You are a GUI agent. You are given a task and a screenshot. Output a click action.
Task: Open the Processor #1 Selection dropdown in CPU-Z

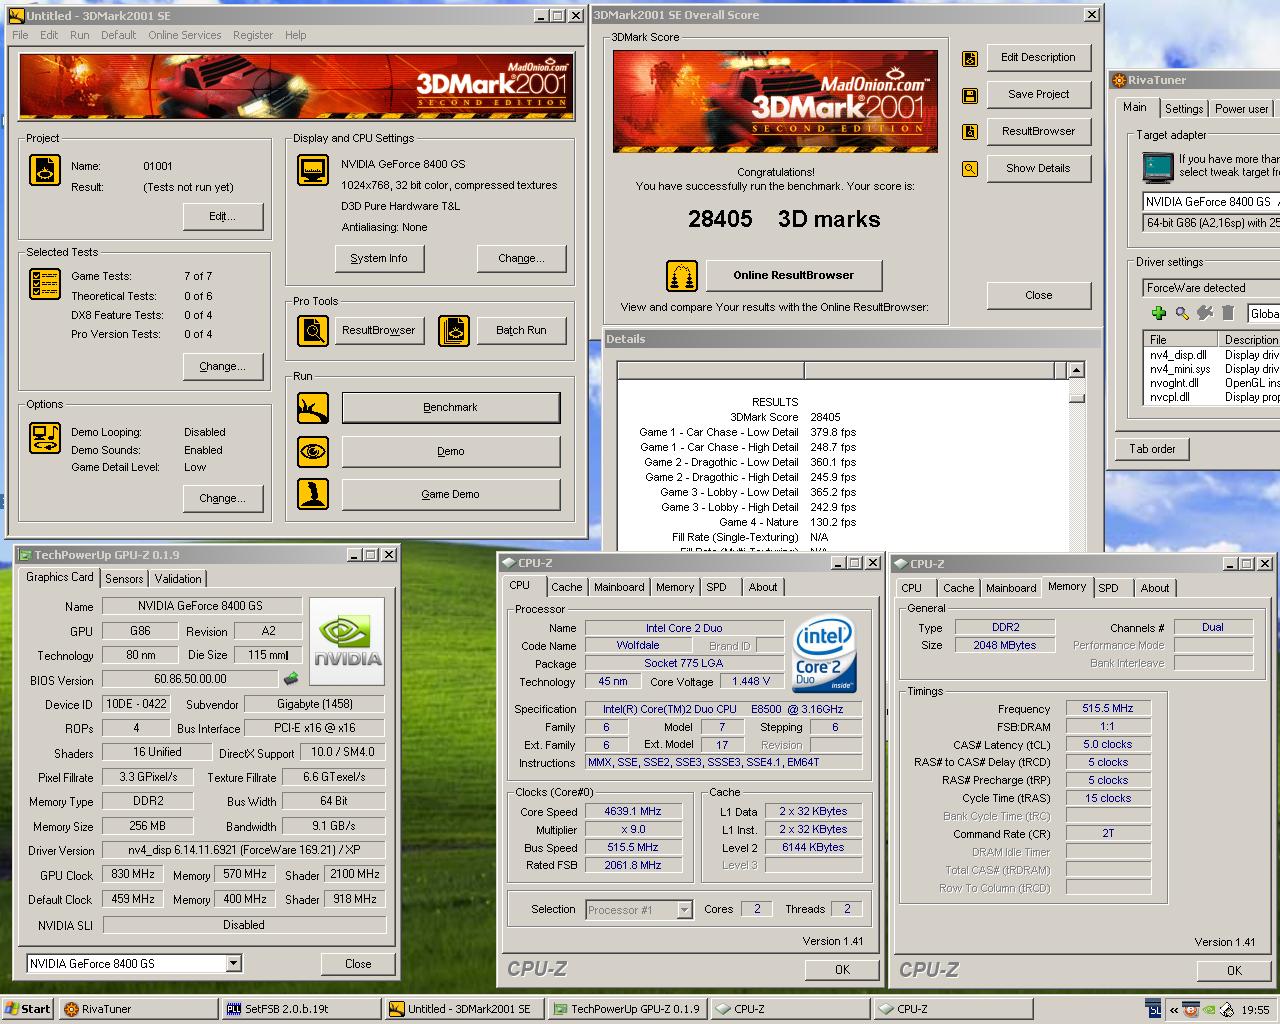[684, 910]
